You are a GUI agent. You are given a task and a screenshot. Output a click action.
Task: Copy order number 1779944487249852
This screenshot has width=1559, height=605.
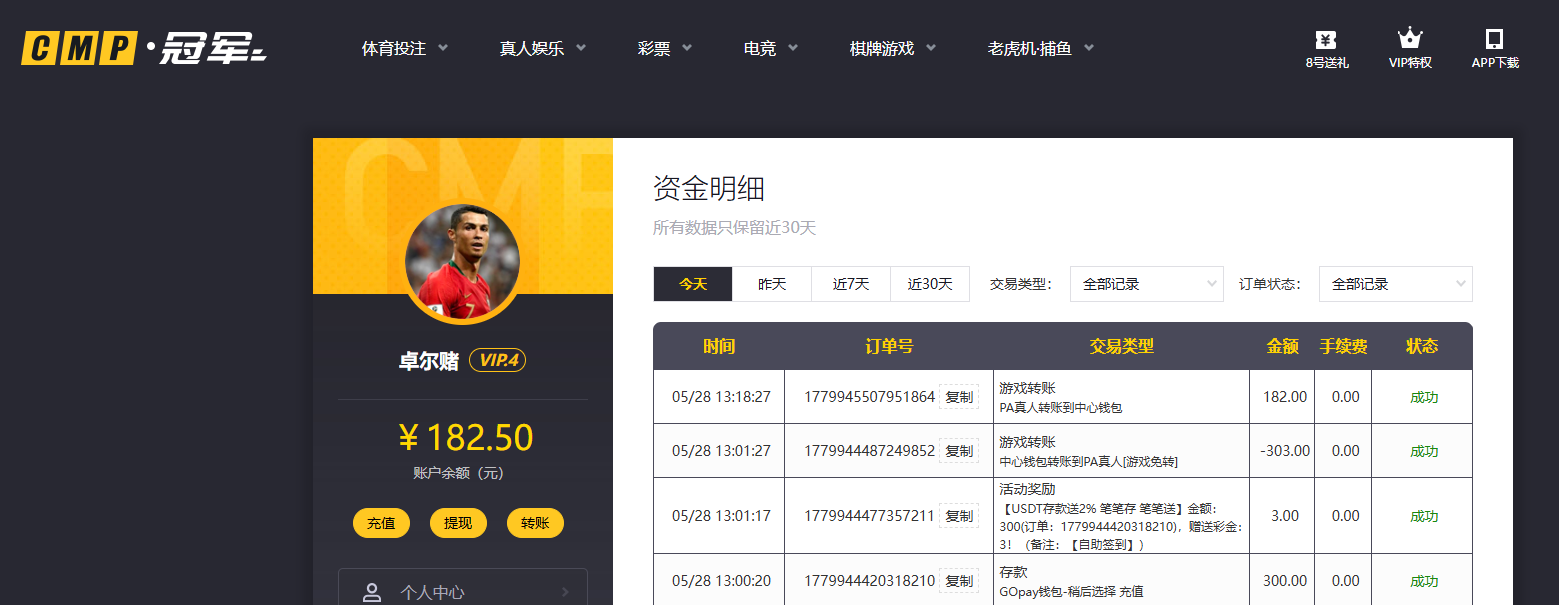(x=959, y=451)
